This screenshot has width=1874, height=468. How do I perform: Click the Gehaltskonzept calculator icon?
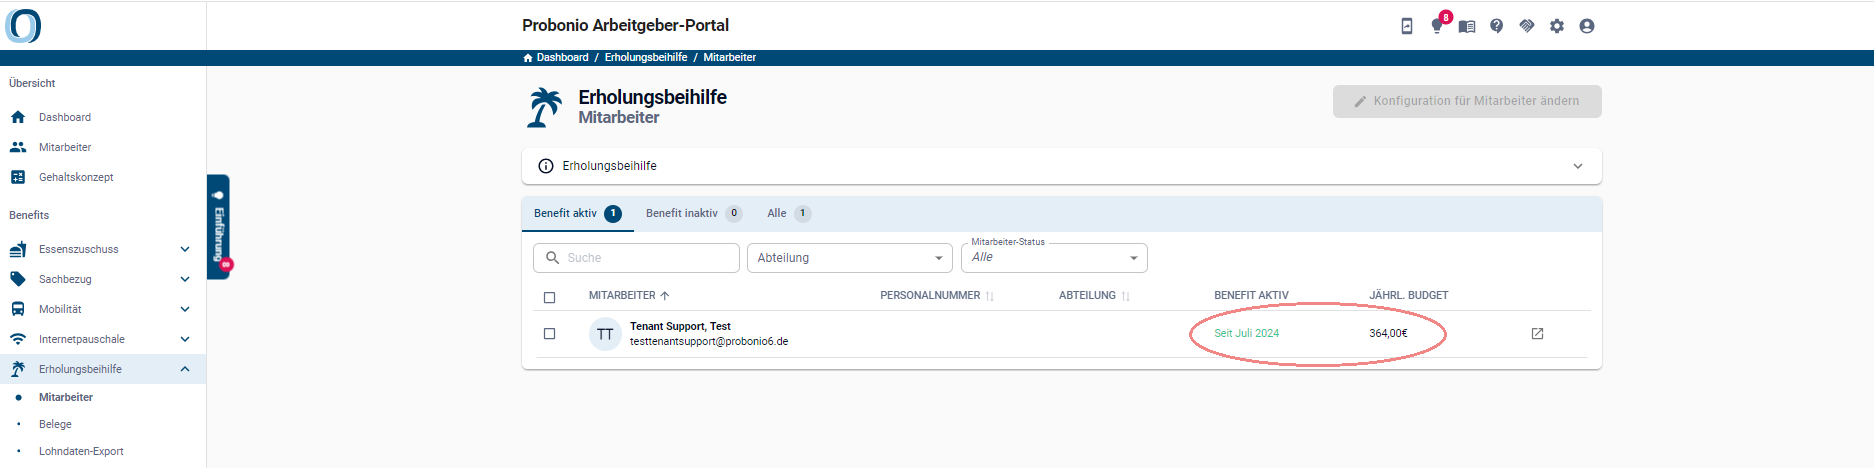(18, 177)
